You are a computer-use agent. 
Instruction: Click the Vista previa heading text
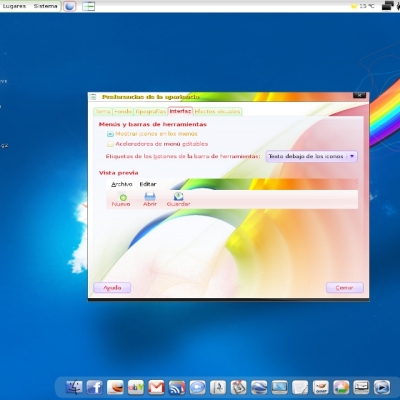[x=118, y=173]
